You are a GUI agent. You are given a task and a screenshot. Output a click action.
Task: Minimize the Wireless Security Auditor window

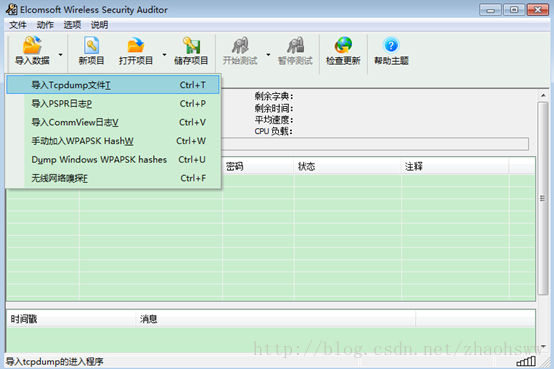[490, 10]
